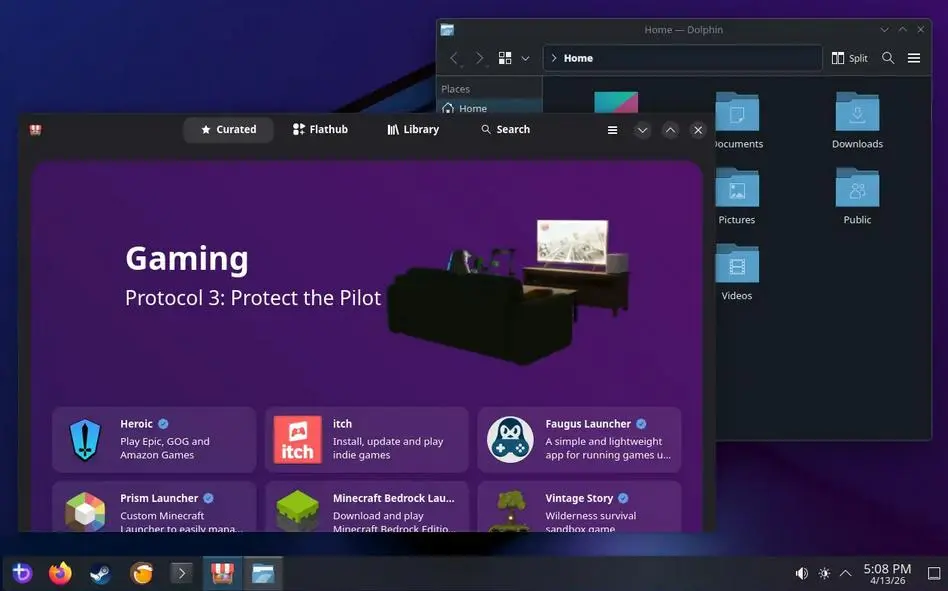Toggle Split view in Dolphin

[849, 58]
